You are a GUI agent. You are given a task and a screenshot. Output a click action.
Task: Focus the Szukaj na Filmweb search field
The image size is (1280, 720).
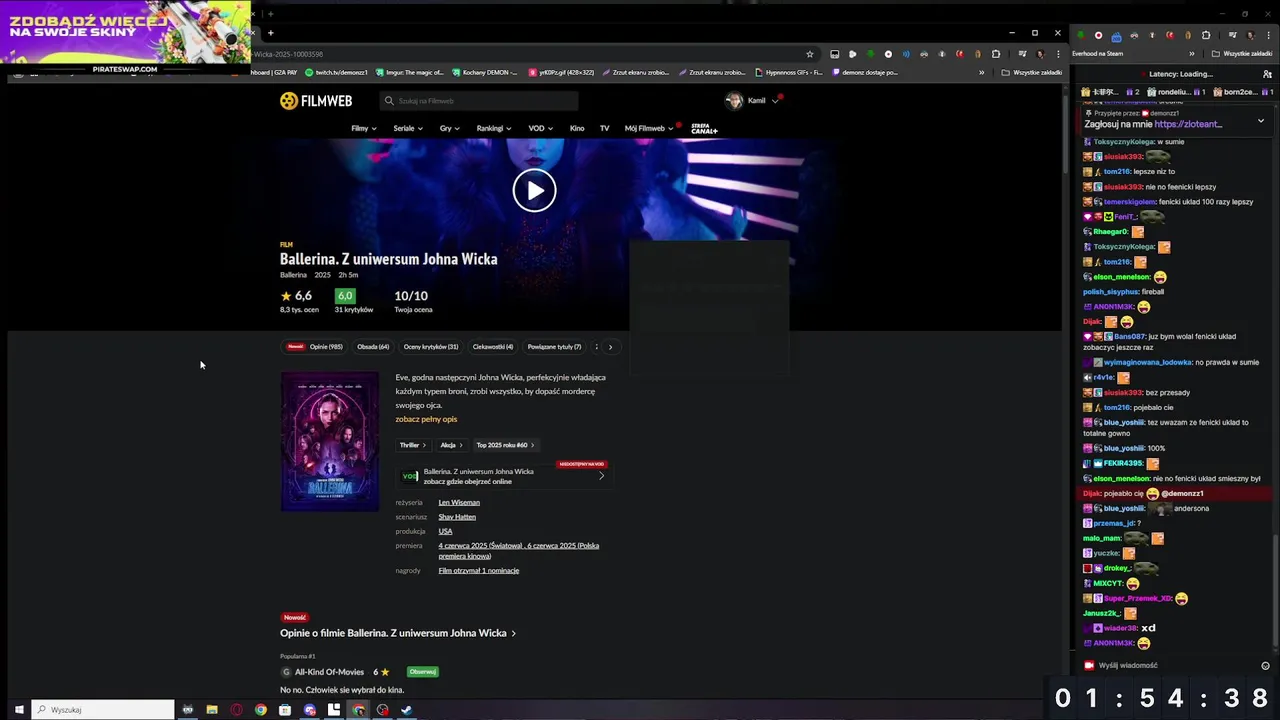coord(479,101)
